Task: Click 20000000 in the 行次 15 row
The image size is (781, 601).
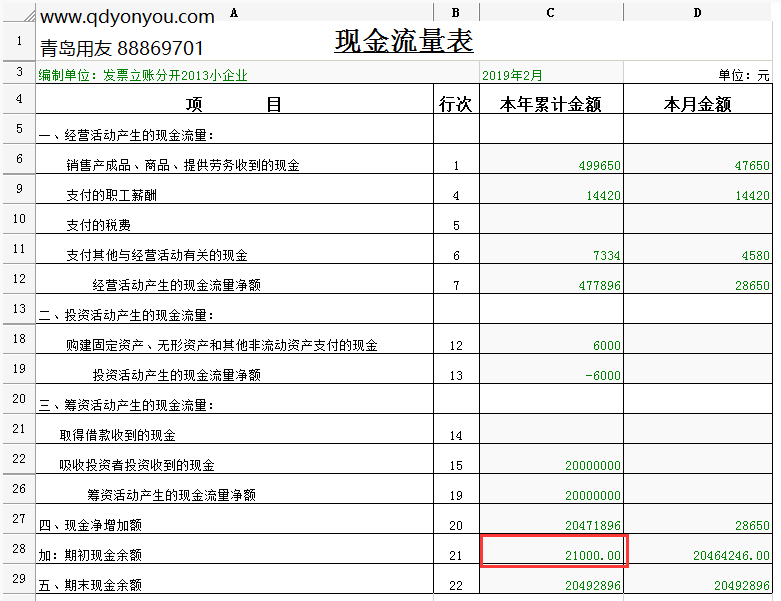Action: click(593, 466)
